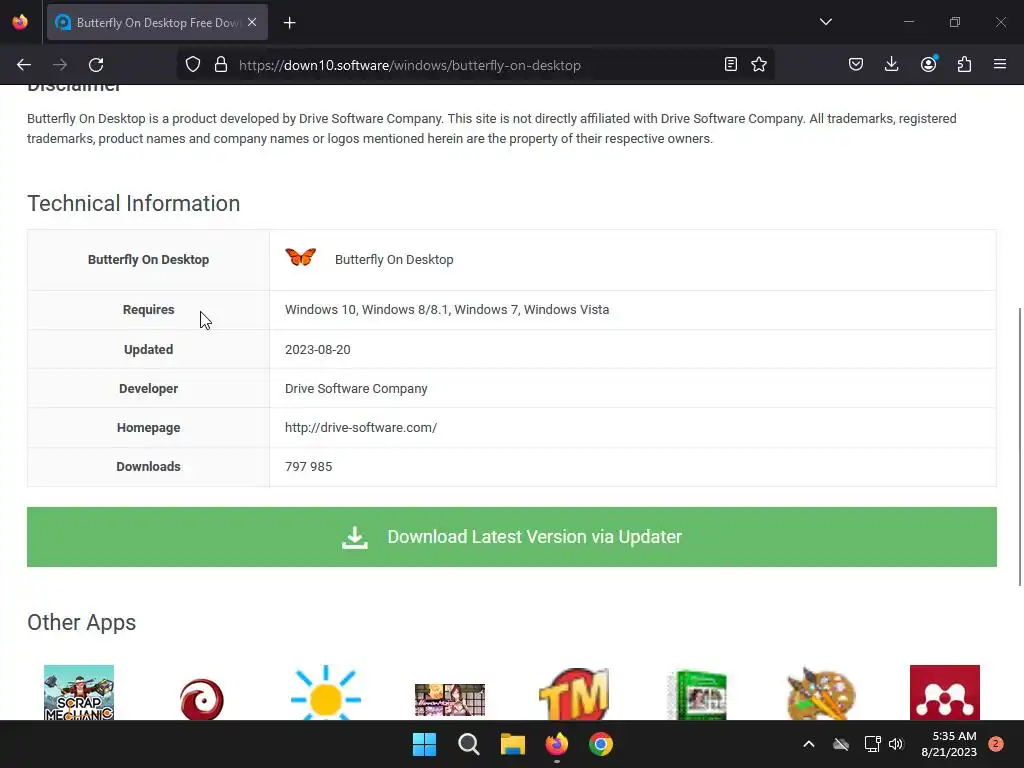Viewport: 1024px width, 768px height.
Task: Select the 797 985 downloads count
Action: pos(308,466)
